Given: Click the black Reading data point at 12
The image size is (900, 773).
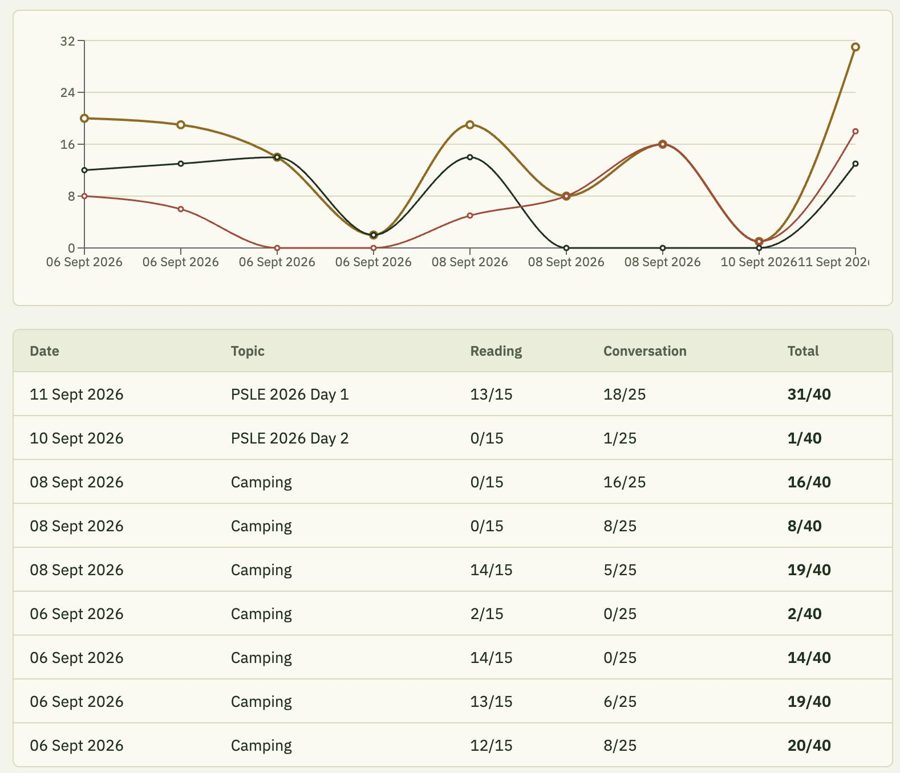Looking at the screenshot, I should [84, 170].
